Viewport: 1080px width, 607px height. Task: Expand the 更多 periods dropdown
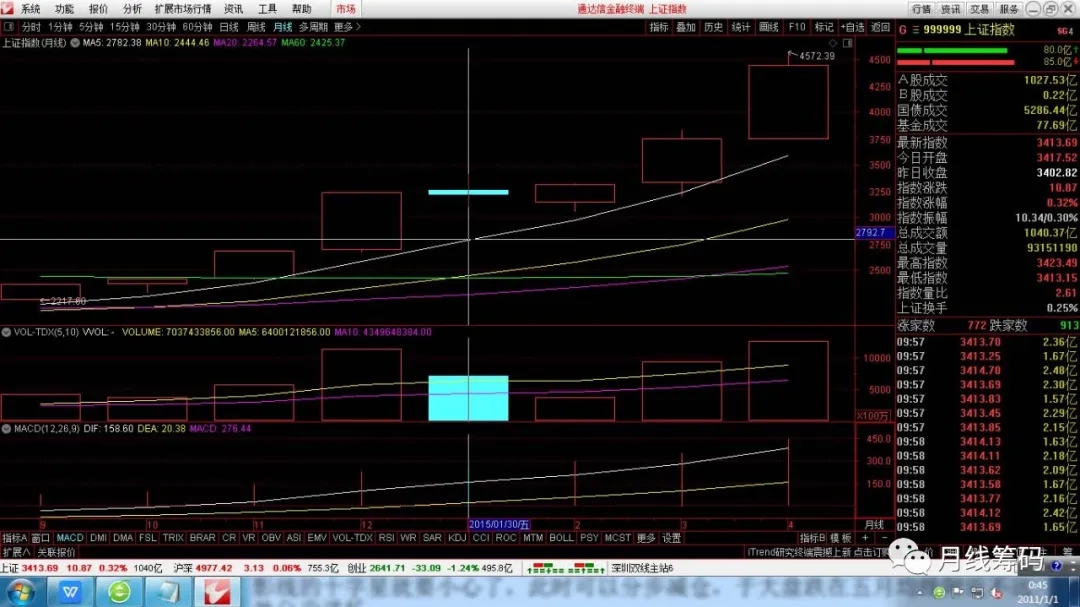click(x=345, y=27)
